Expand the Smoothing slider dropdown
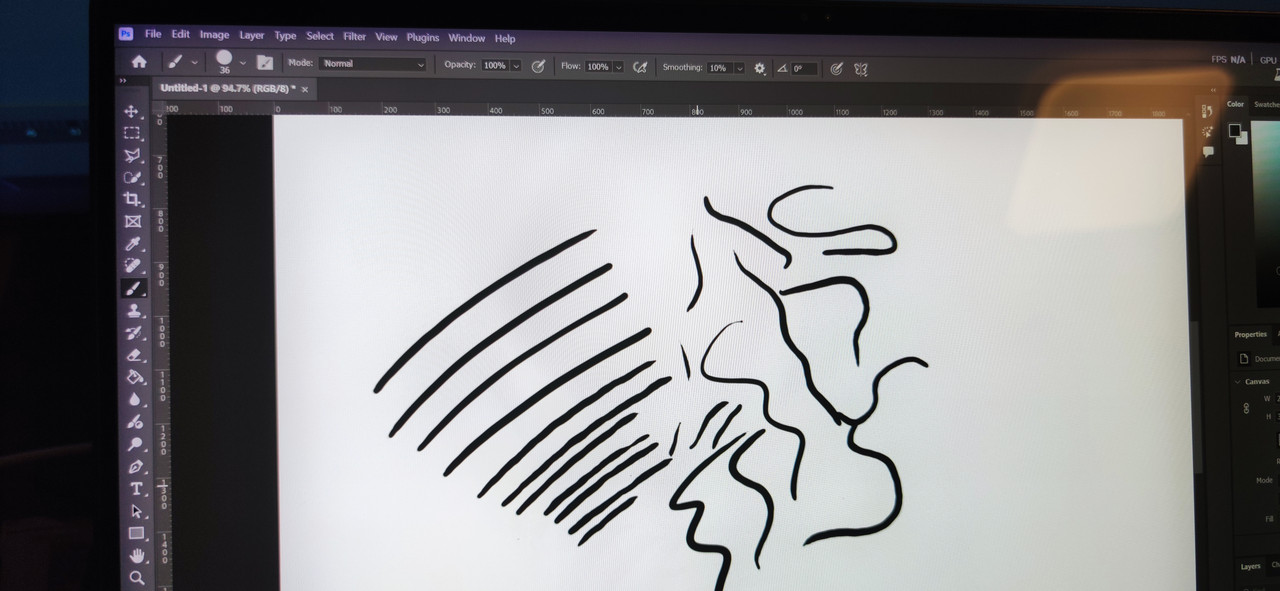 coord(739,68)
